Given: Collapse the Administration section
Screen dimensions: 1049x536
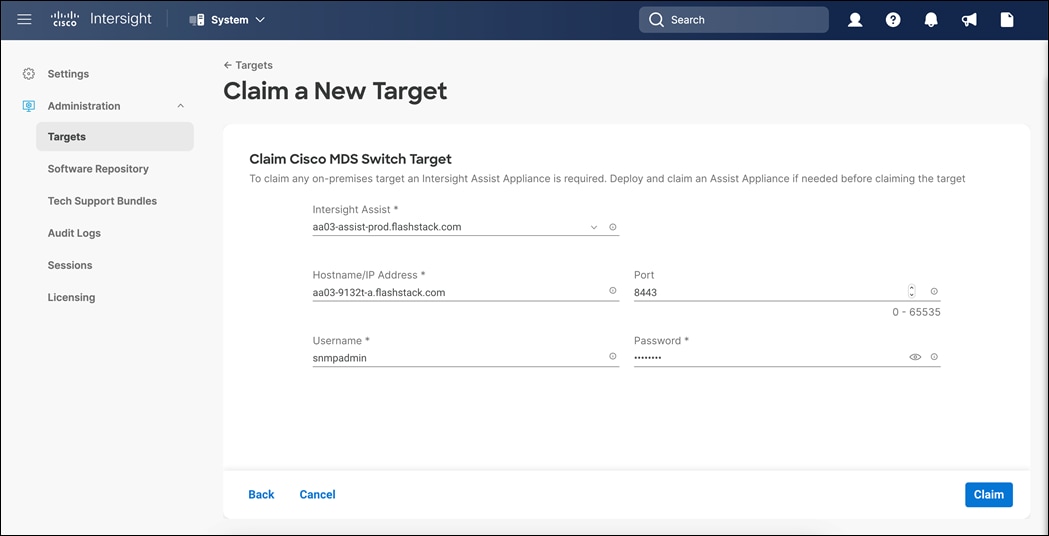Looking at the screenshot, I should pos(181,106).
